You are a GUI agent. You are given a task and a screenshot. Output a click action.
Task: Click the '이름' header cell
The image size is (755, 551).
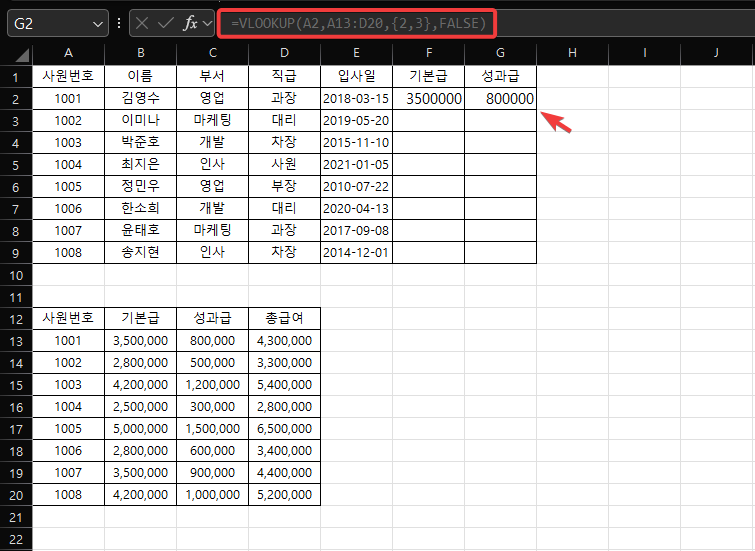pyautogui.click(x=141, y=76)
